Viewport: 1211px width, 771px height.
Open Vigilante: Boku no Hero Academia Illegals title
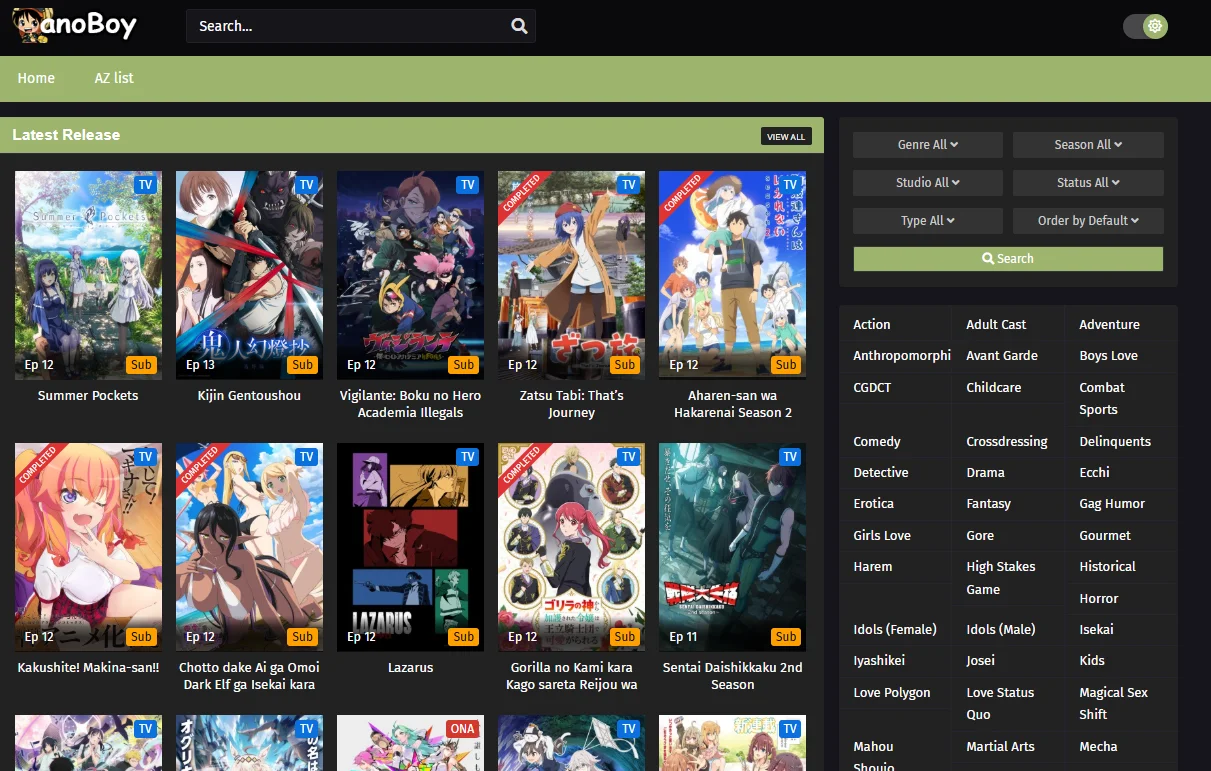[410, 404]
